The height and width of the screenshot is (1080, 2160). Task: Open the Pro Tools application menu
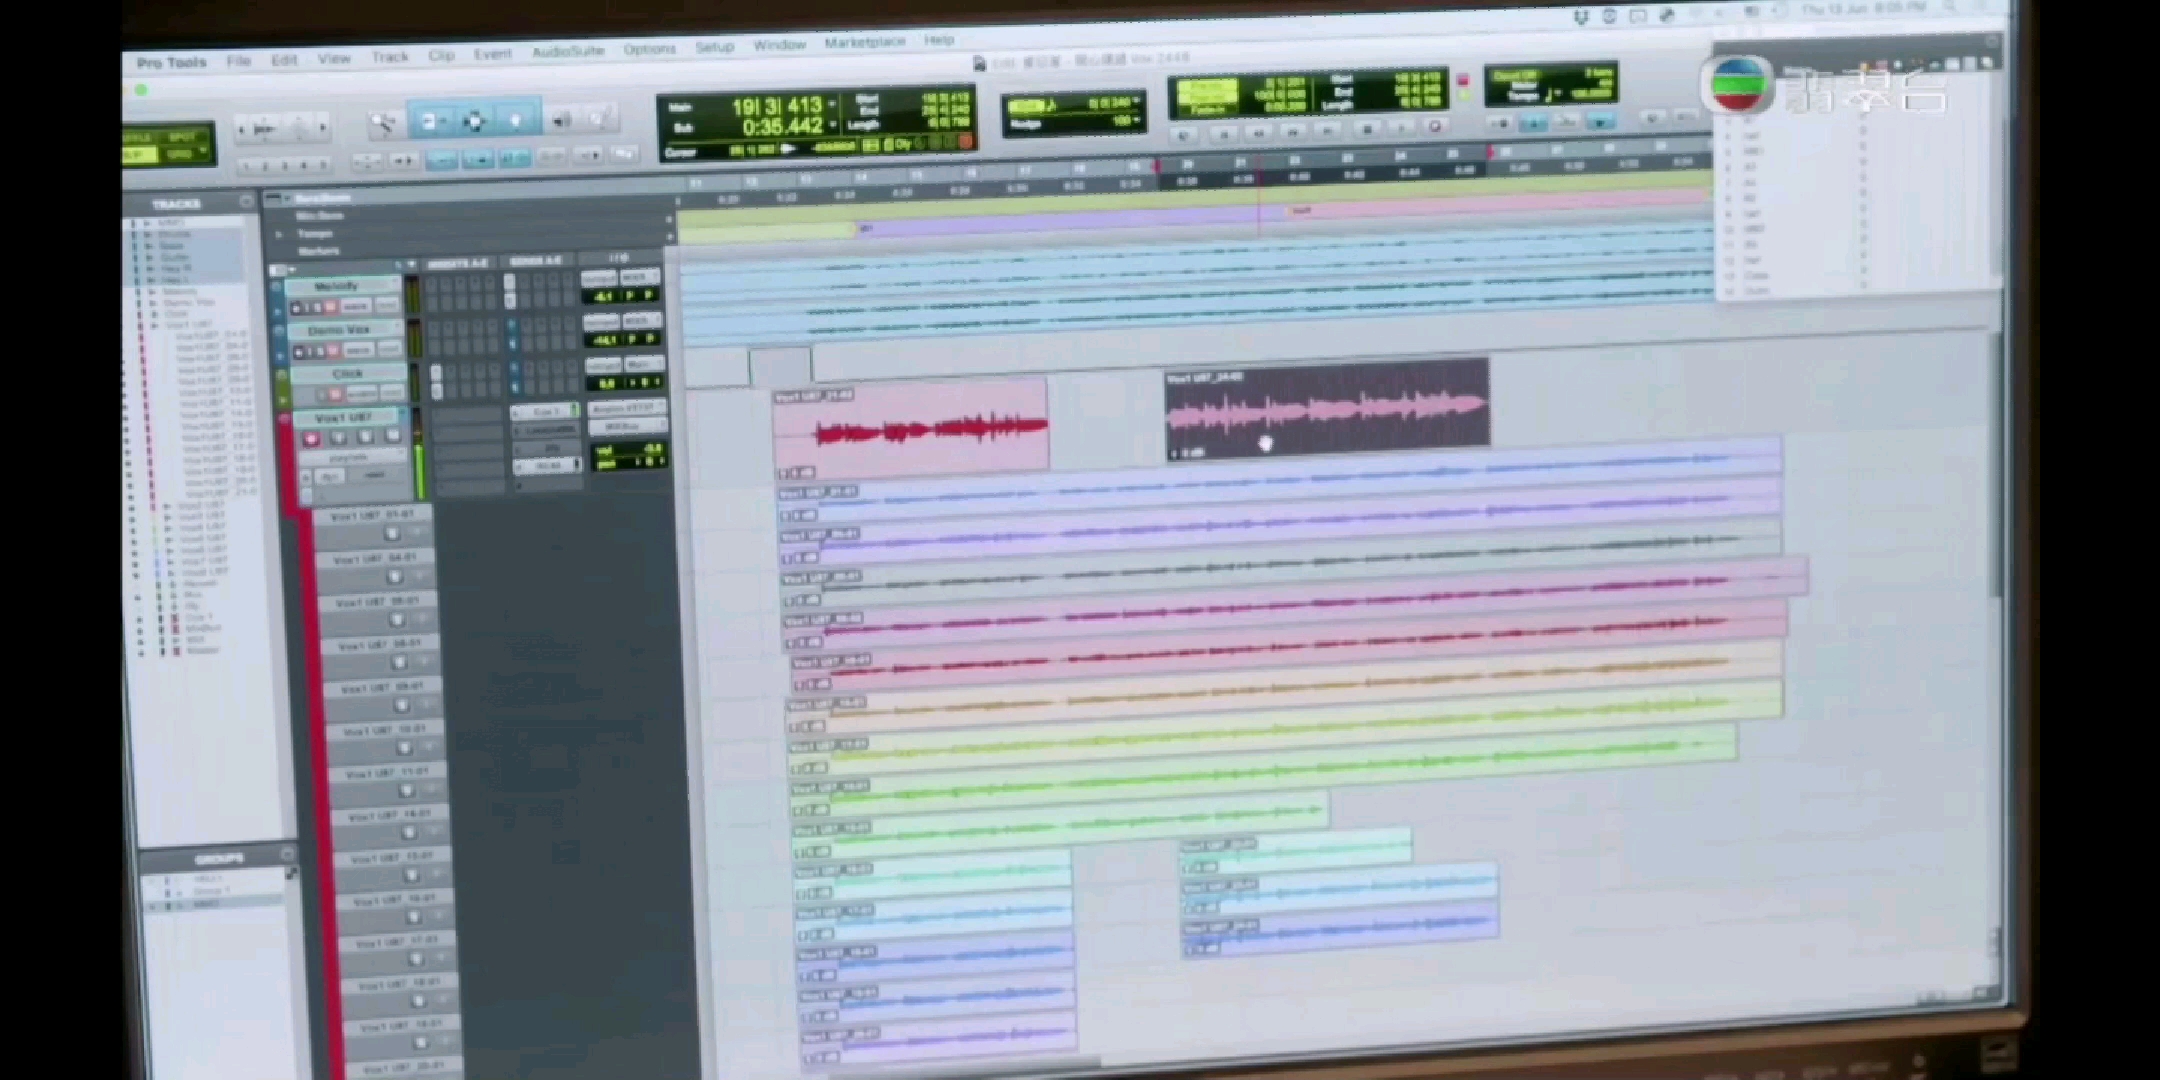pos(171,63)
